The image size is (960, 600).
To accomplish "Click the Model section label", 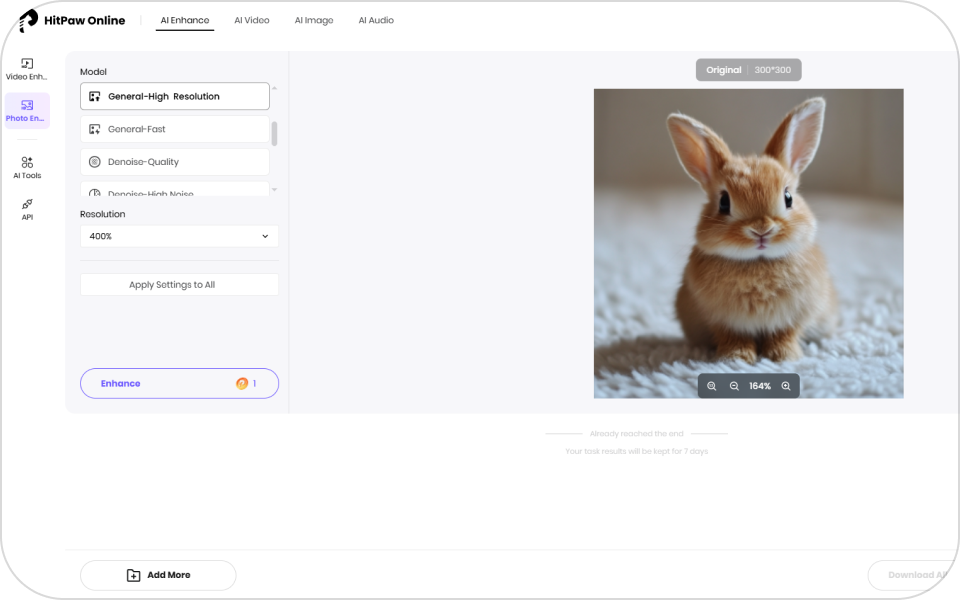I will [93, 72].
